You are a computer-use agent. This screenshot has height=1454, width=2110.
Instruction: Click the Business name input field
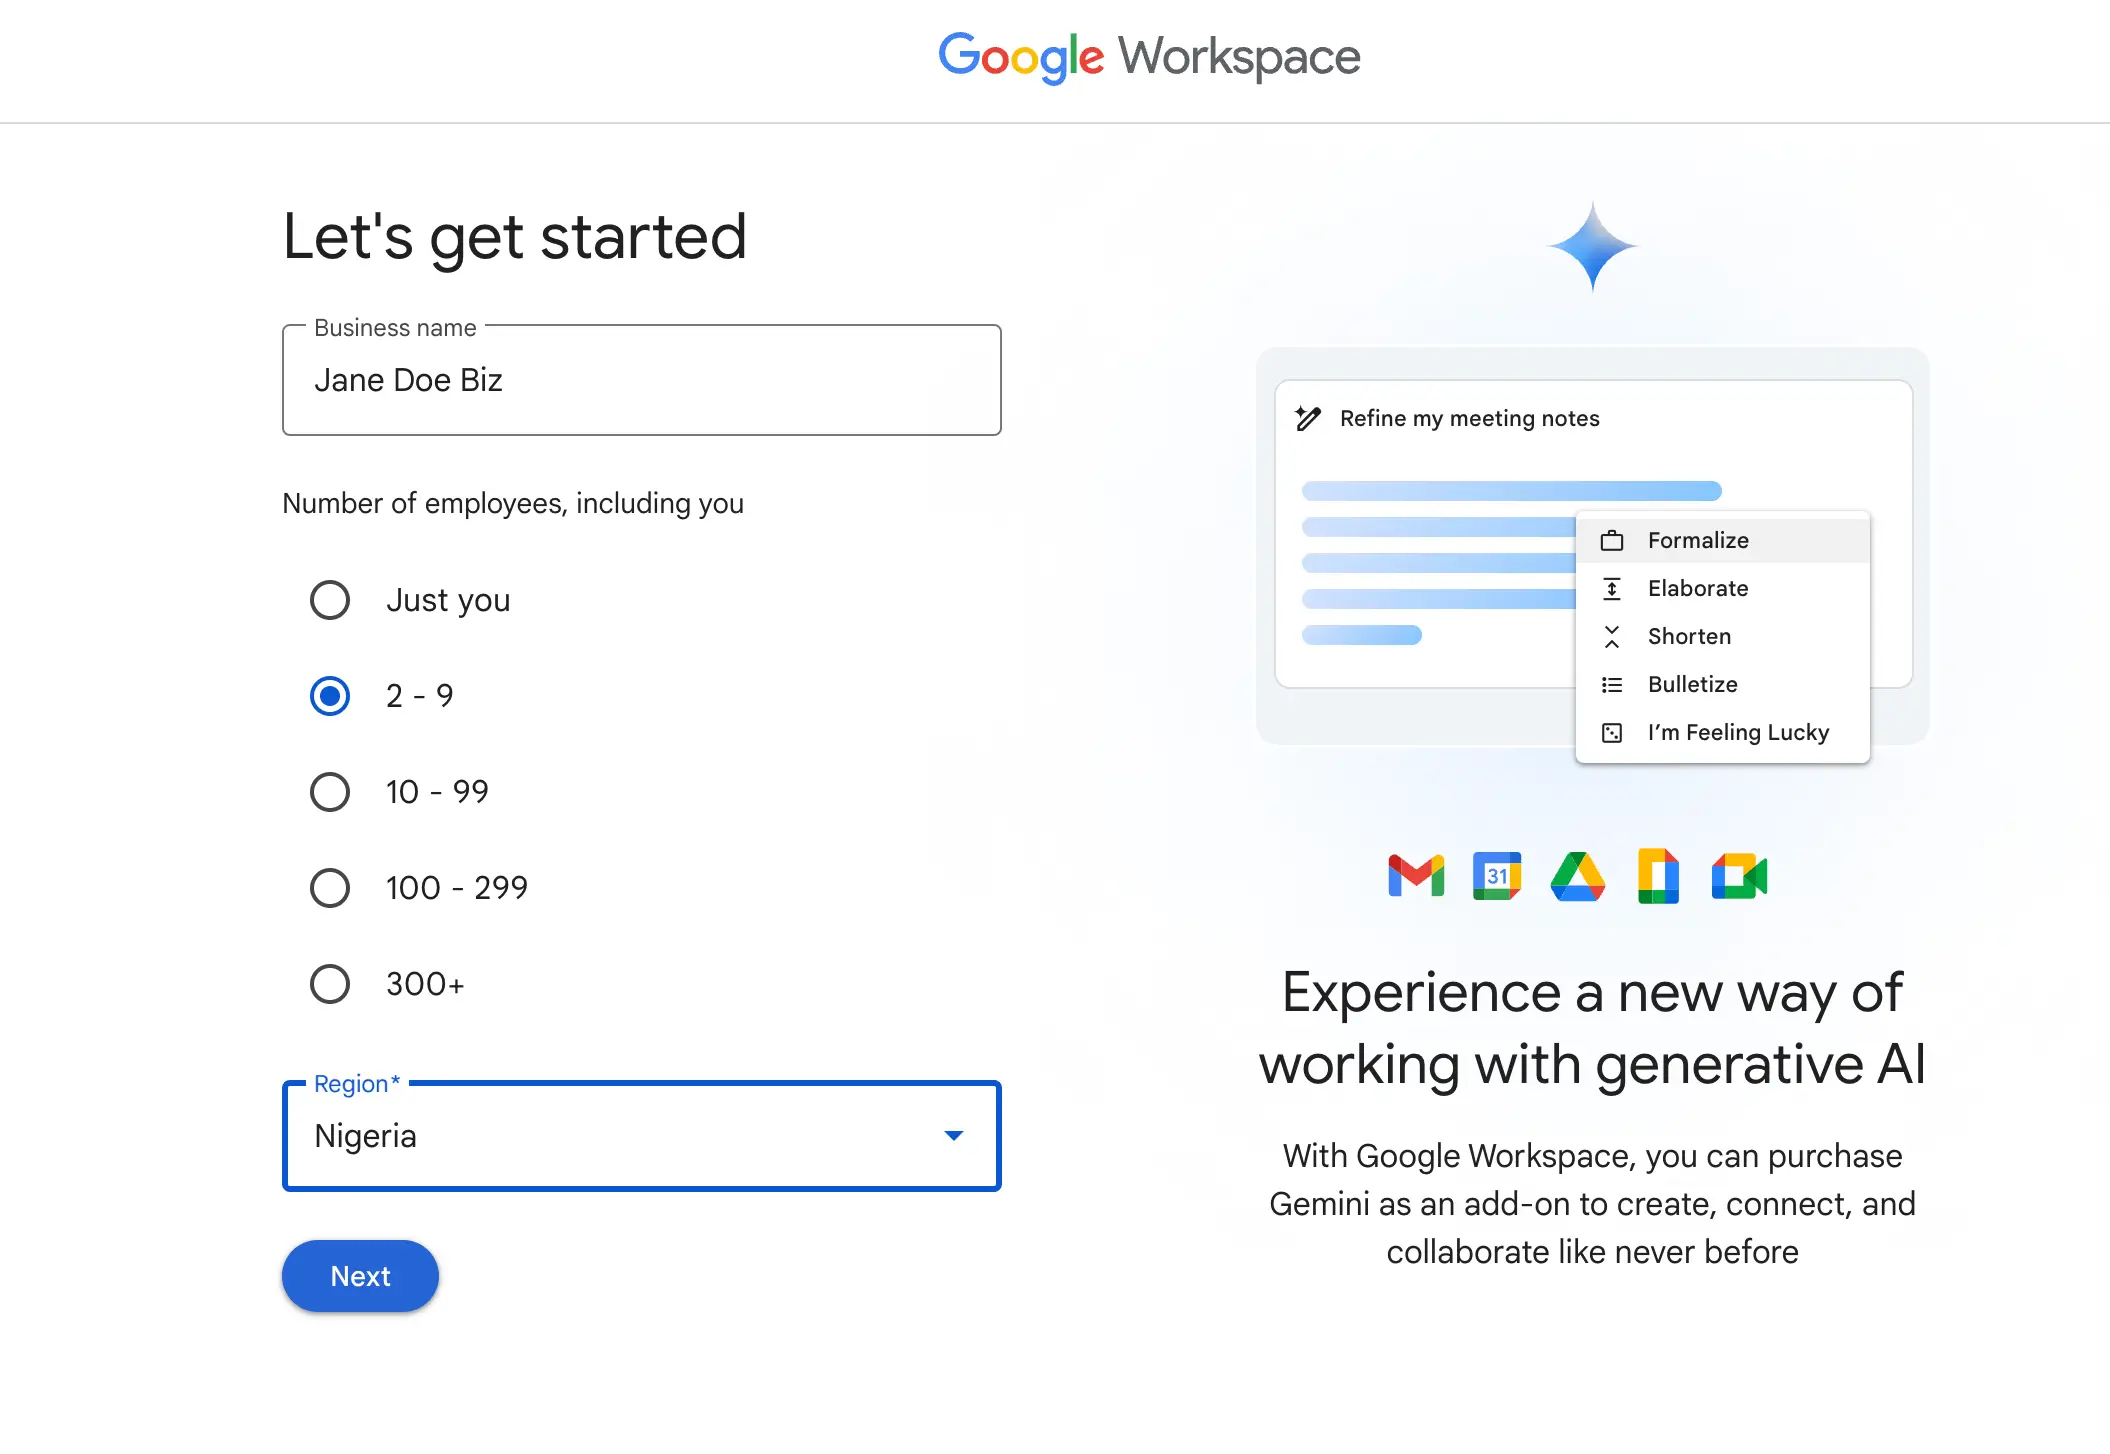pos(641,380)
